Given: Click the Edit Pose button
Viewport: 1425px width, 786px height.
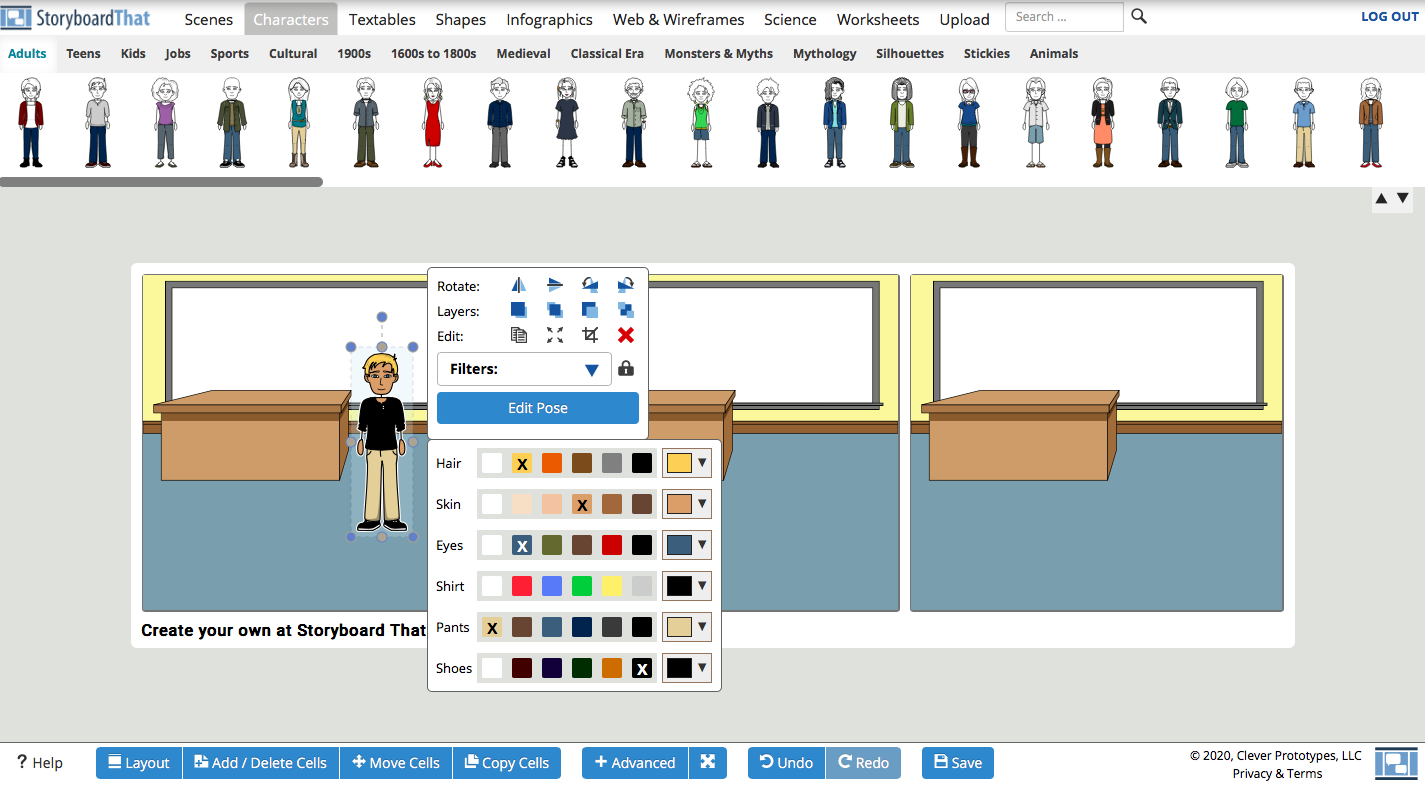Looking at the screenshot, I should pos(537,407).
